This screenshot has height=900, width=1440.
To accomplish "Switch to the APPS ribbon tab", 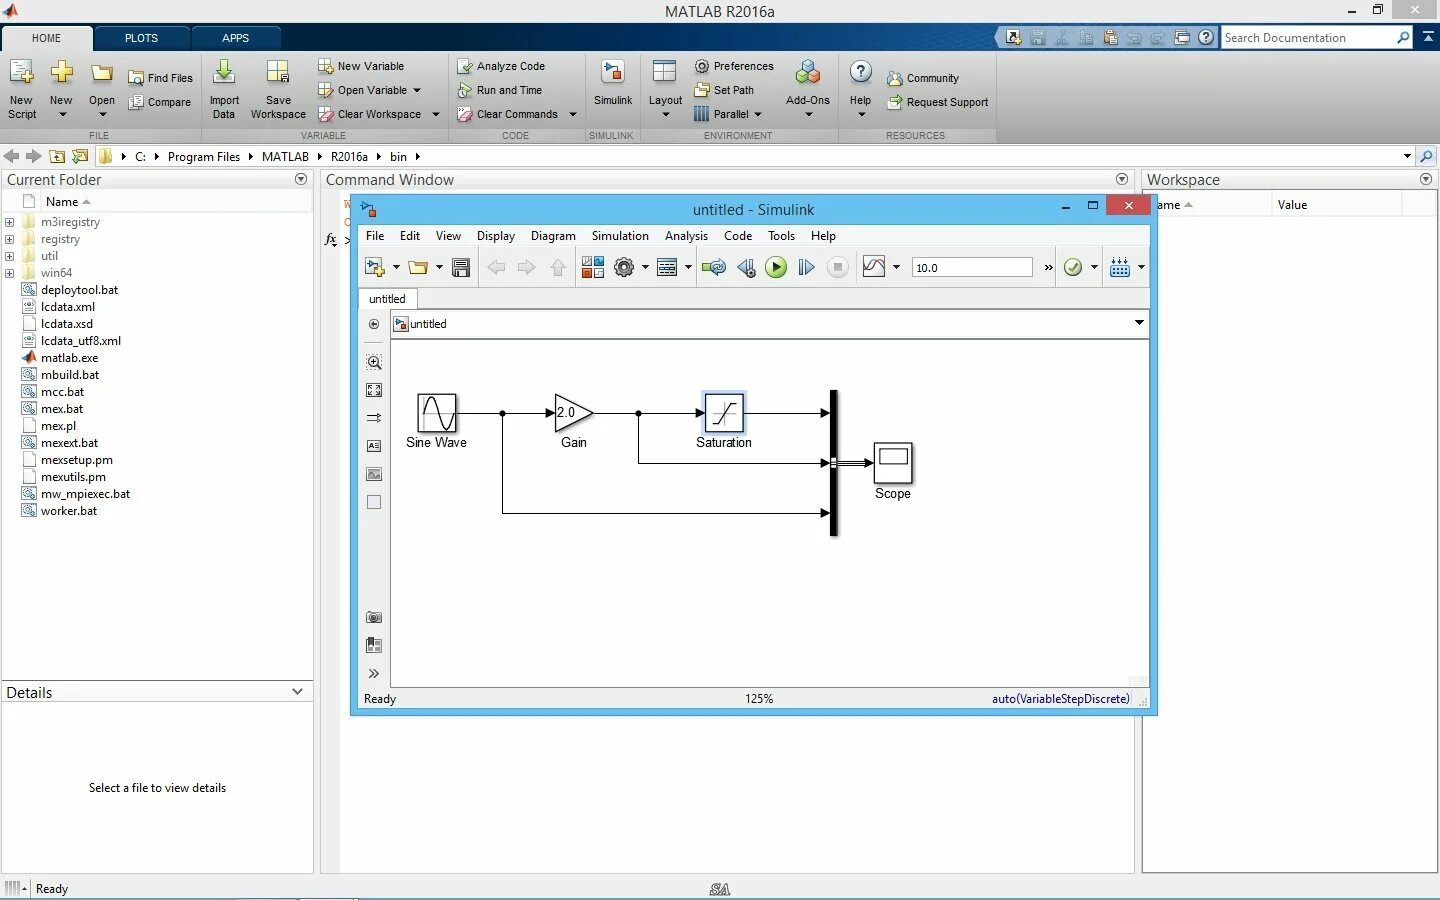I will pyautogui.click(x=235, y=38).
